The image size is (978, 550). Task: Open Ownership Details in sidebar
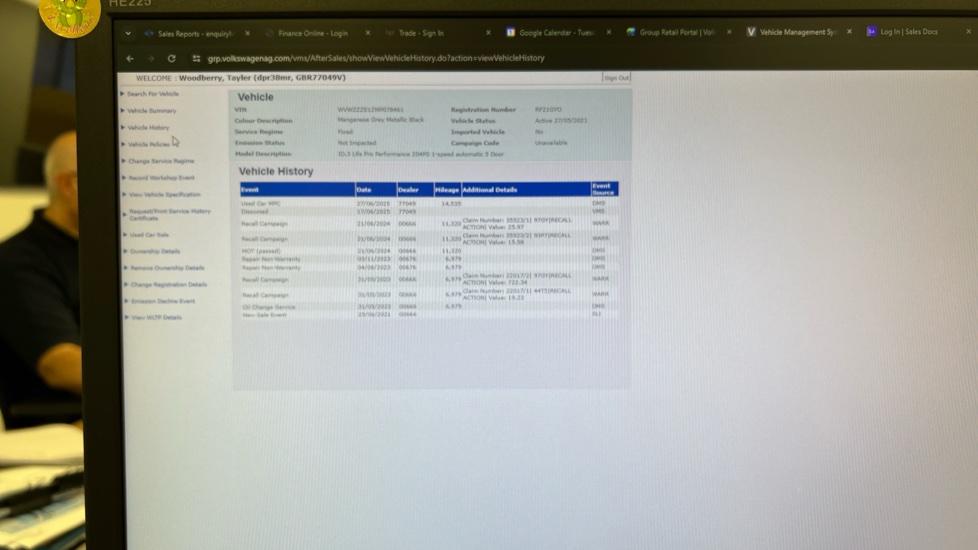point(155,251)
